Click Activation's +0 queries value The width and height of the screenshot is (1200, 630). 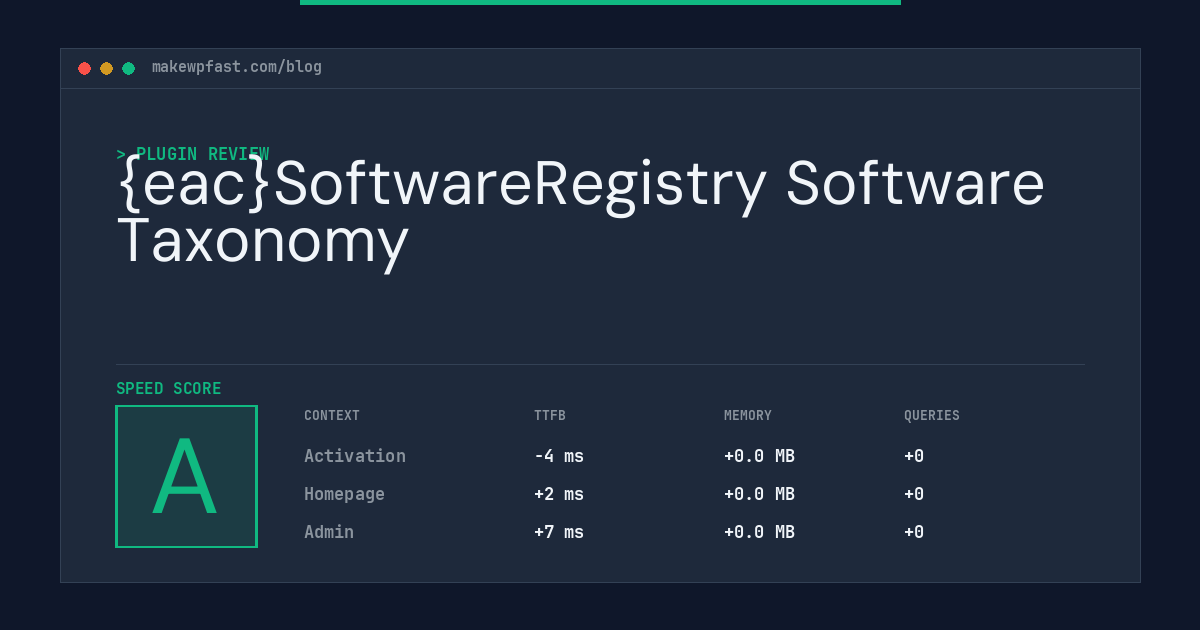click(x=914, y=456)
